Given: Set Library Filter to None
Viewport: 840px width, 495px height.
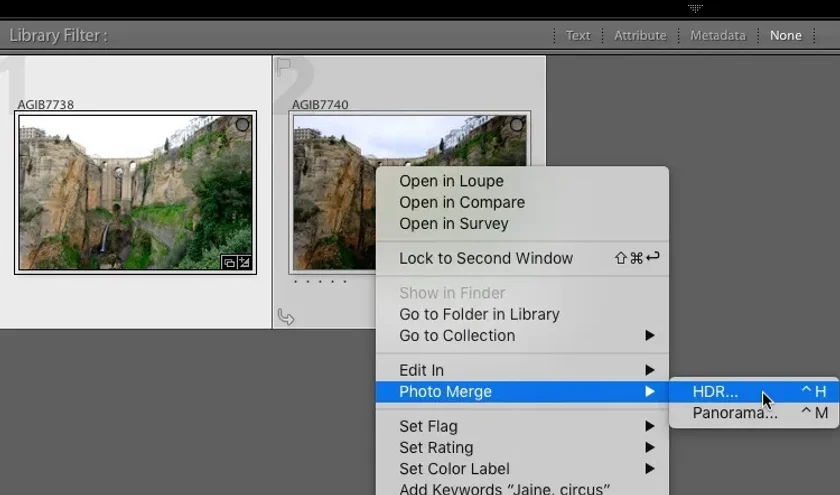Looking at the screenshot, I should (786, 35).
